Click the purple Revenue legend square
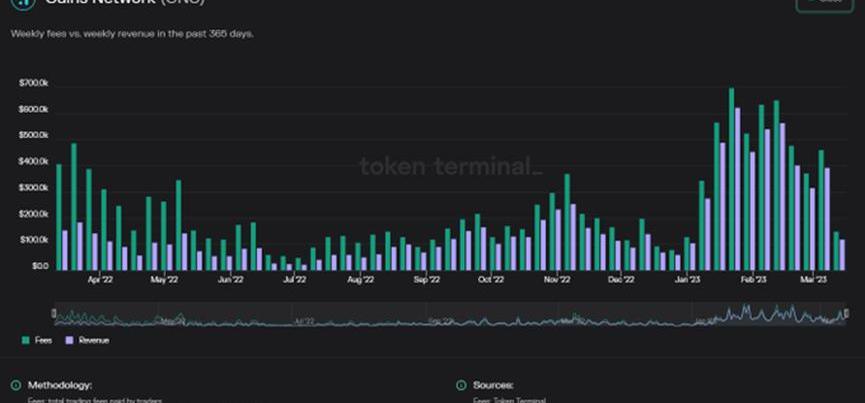865x403 pixels. click(69, 340)
